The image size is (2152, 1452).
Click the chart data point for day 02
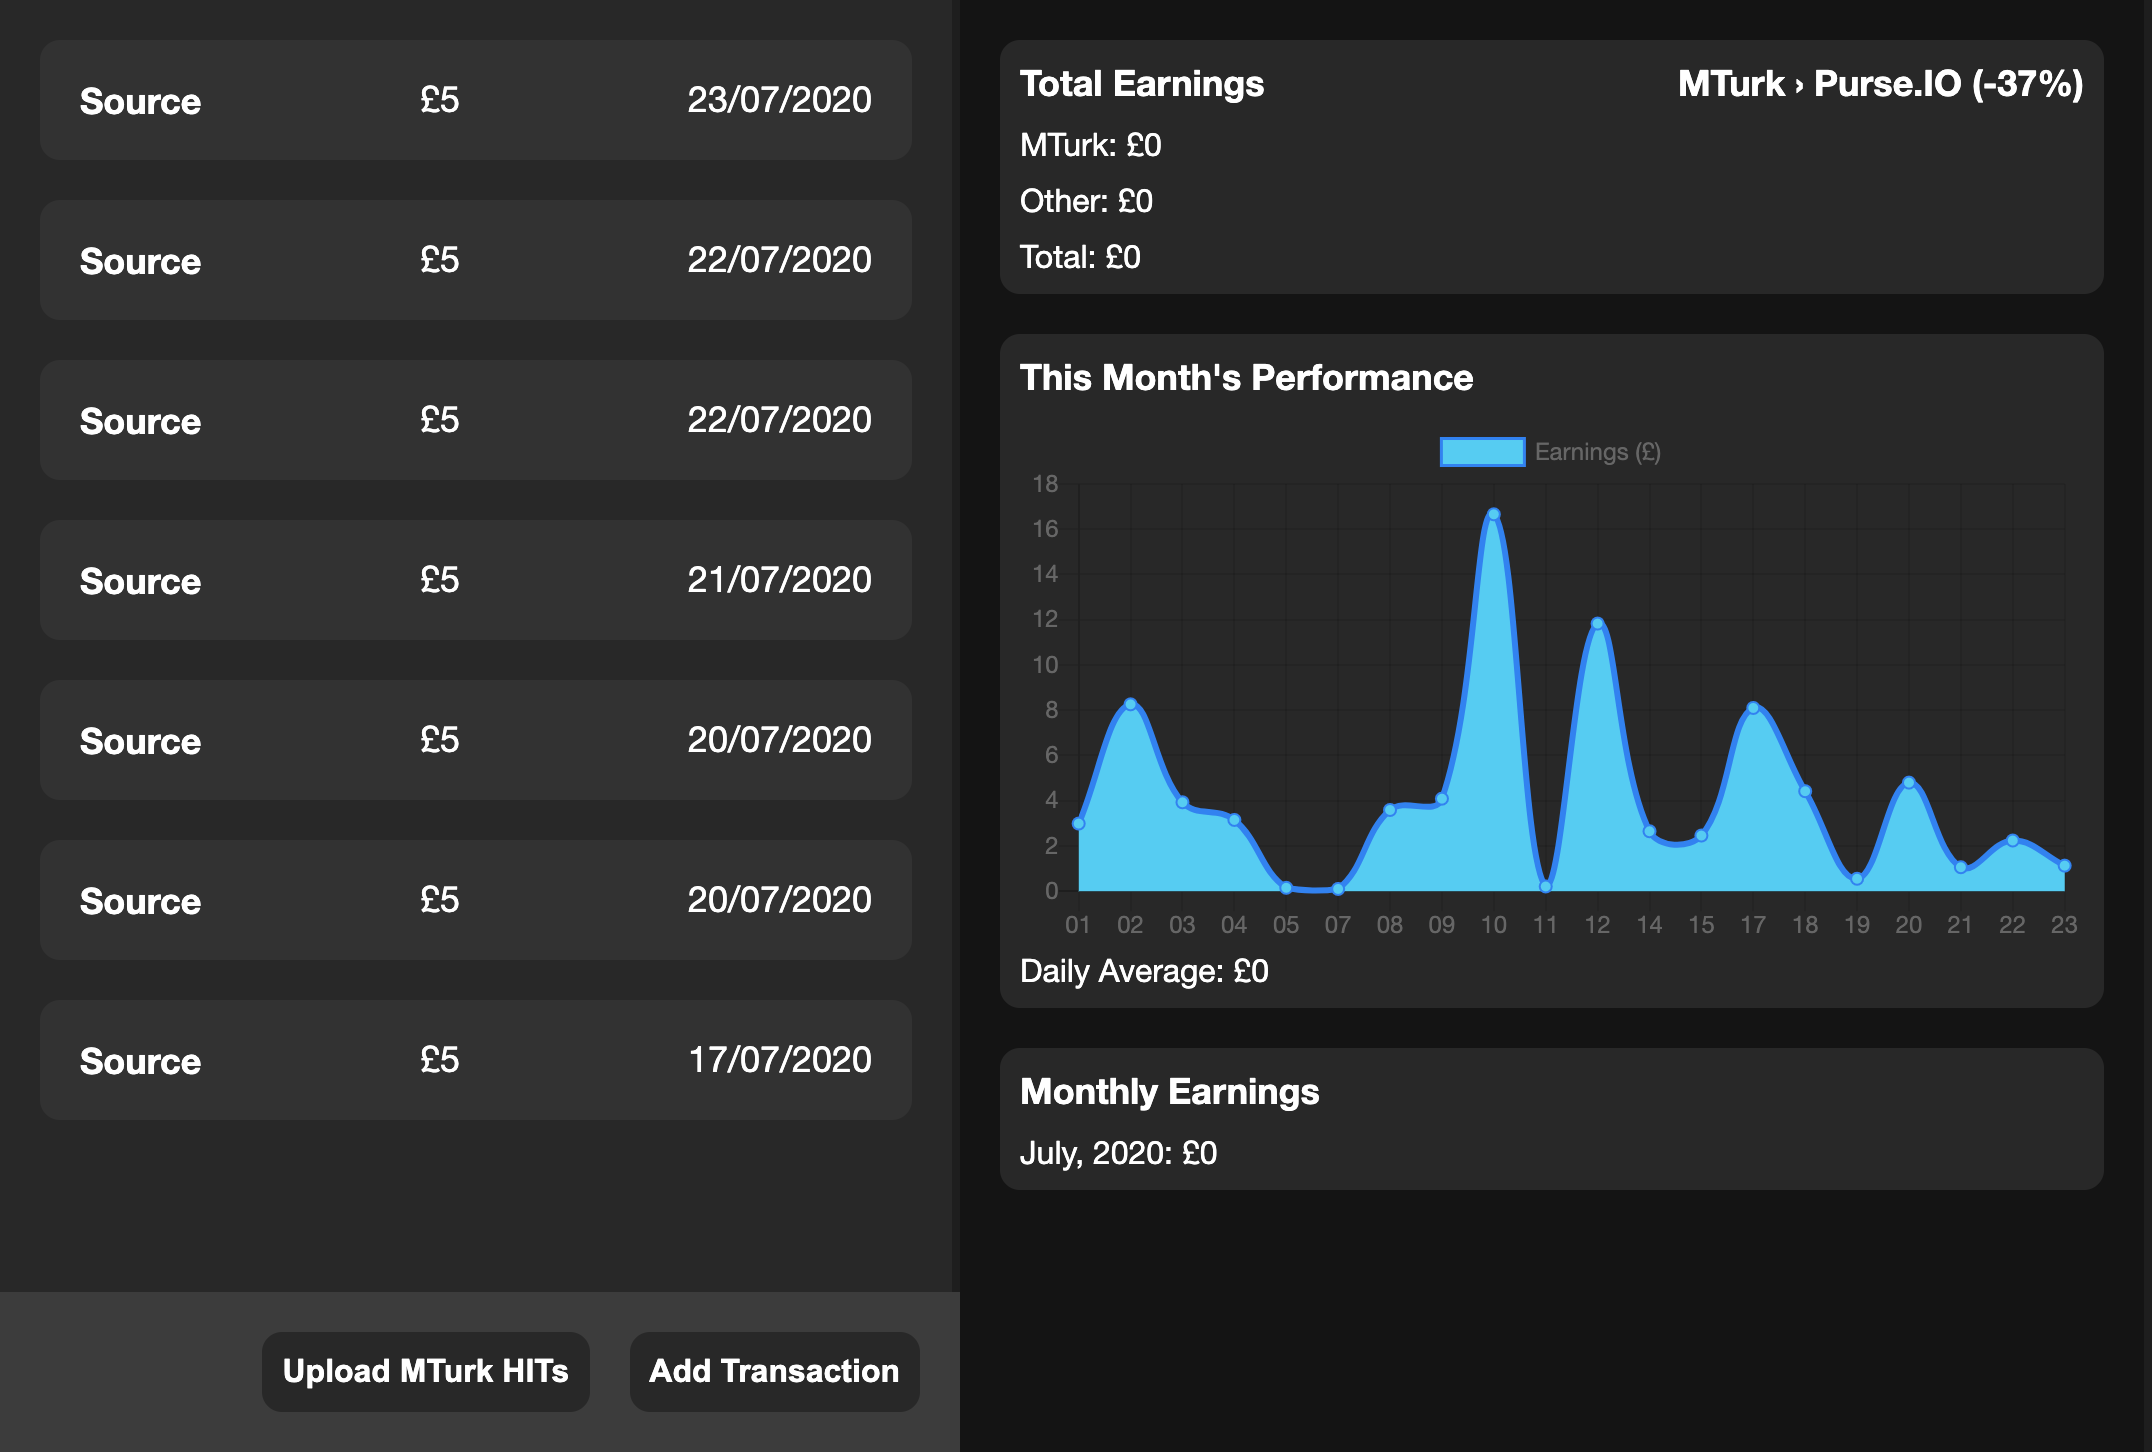click(x=1130, y=704)
